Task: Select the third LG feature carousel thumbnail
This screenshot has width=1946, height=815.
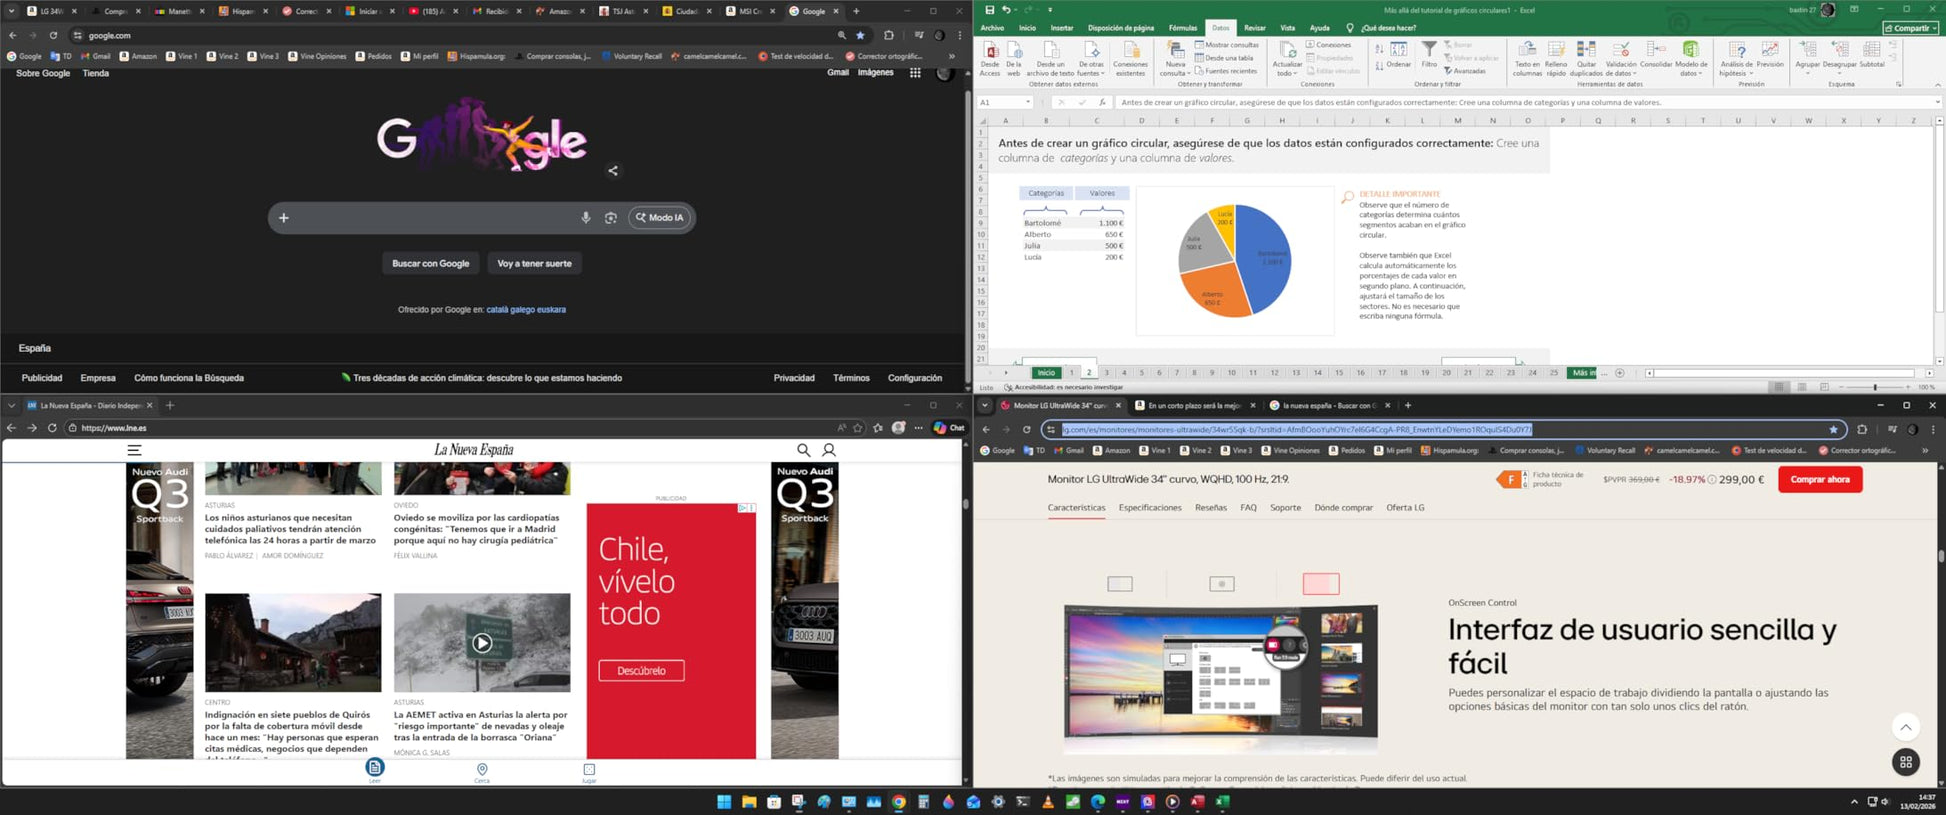Action: click(1321, 584)
